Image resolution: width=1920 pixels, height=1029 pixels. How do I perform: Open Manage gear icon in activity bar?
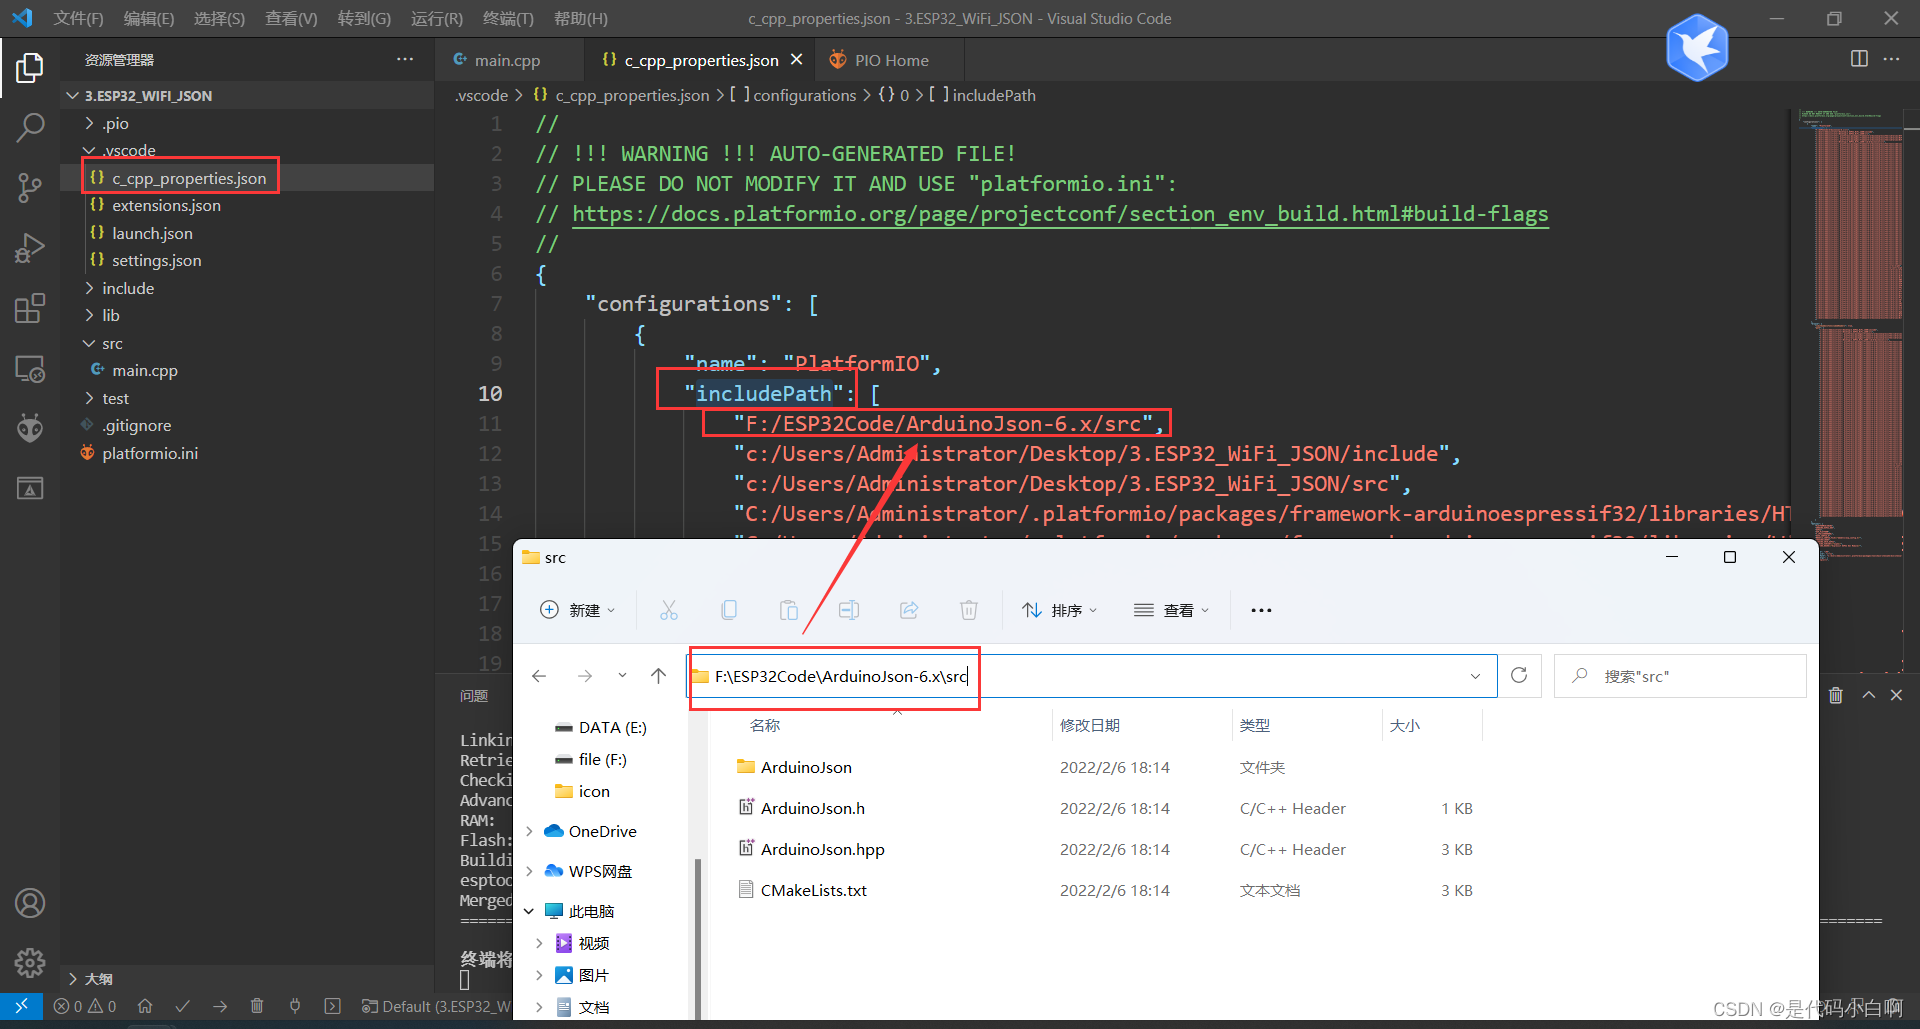(x=30, y=963)
